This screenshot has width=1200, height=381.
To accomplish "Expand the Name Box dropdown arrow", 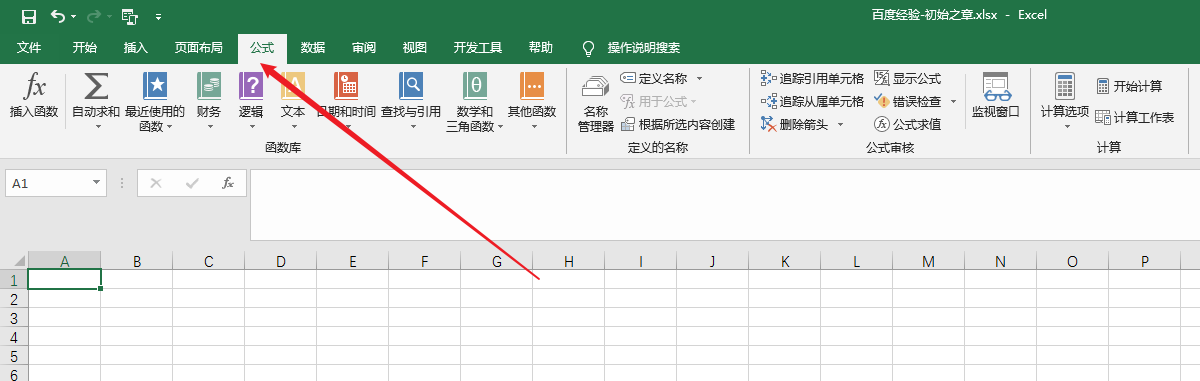I will (x=96, y=183).
